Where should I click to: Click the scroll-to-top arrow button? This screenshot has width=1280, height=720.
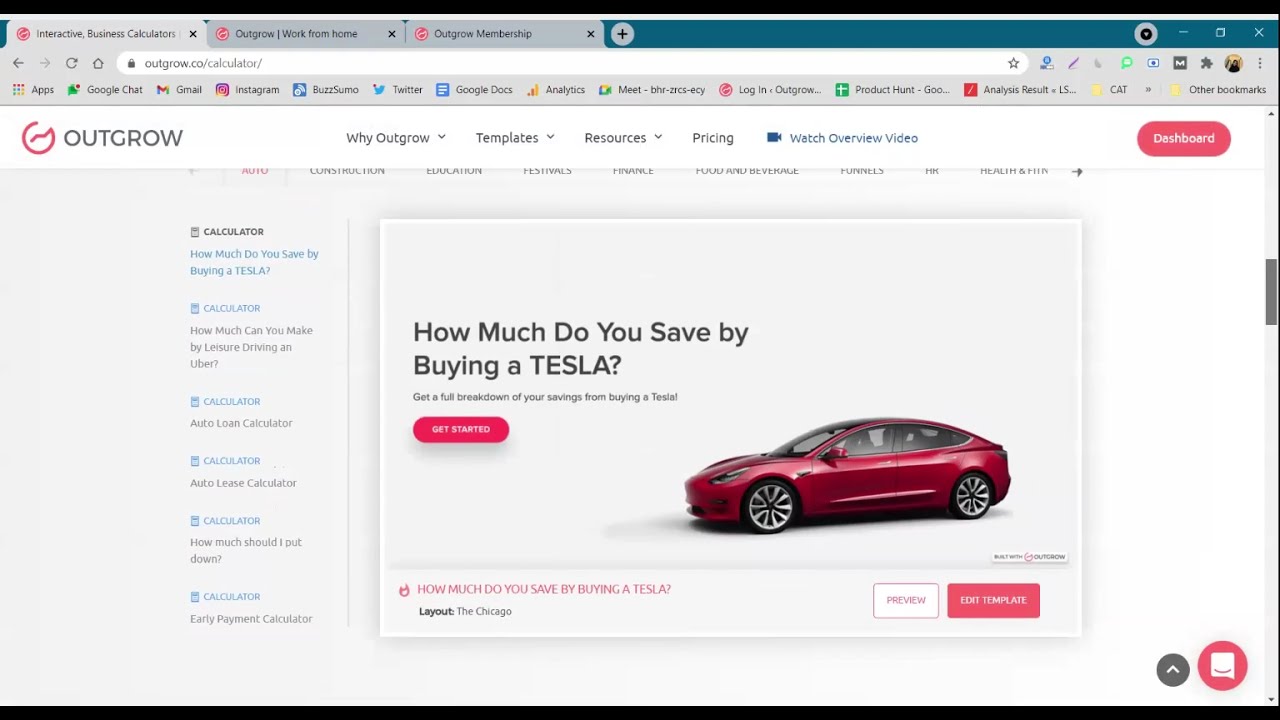[1173, 670]
